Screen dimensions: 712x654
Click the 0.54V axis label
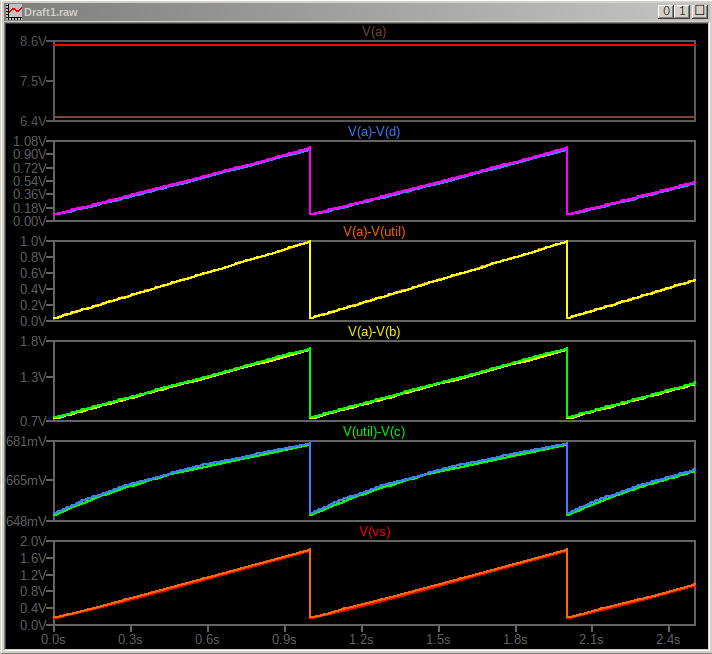[30, 181]
